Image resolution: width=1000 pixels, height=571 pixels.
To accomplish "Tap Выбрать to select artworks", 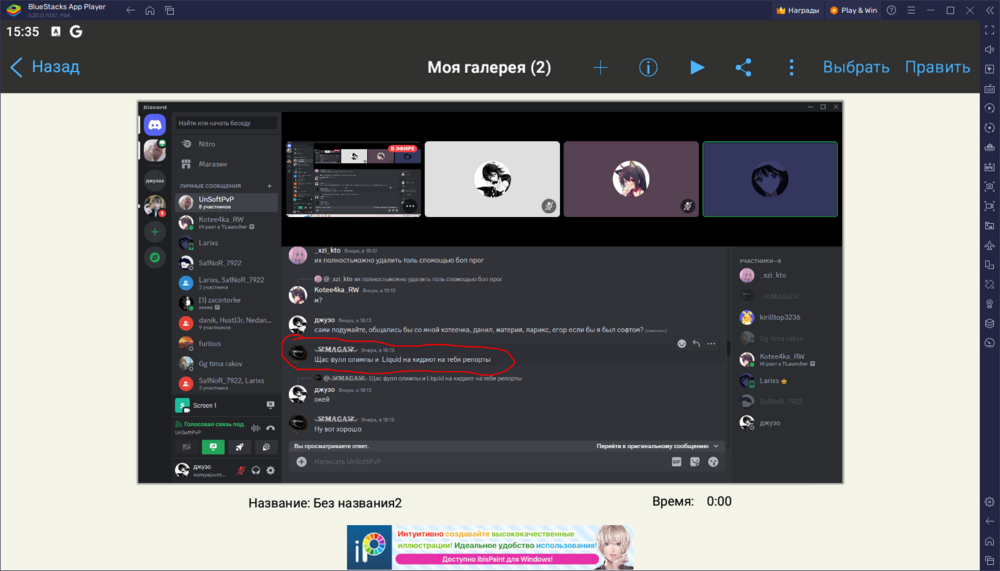I will click(856, 67).
